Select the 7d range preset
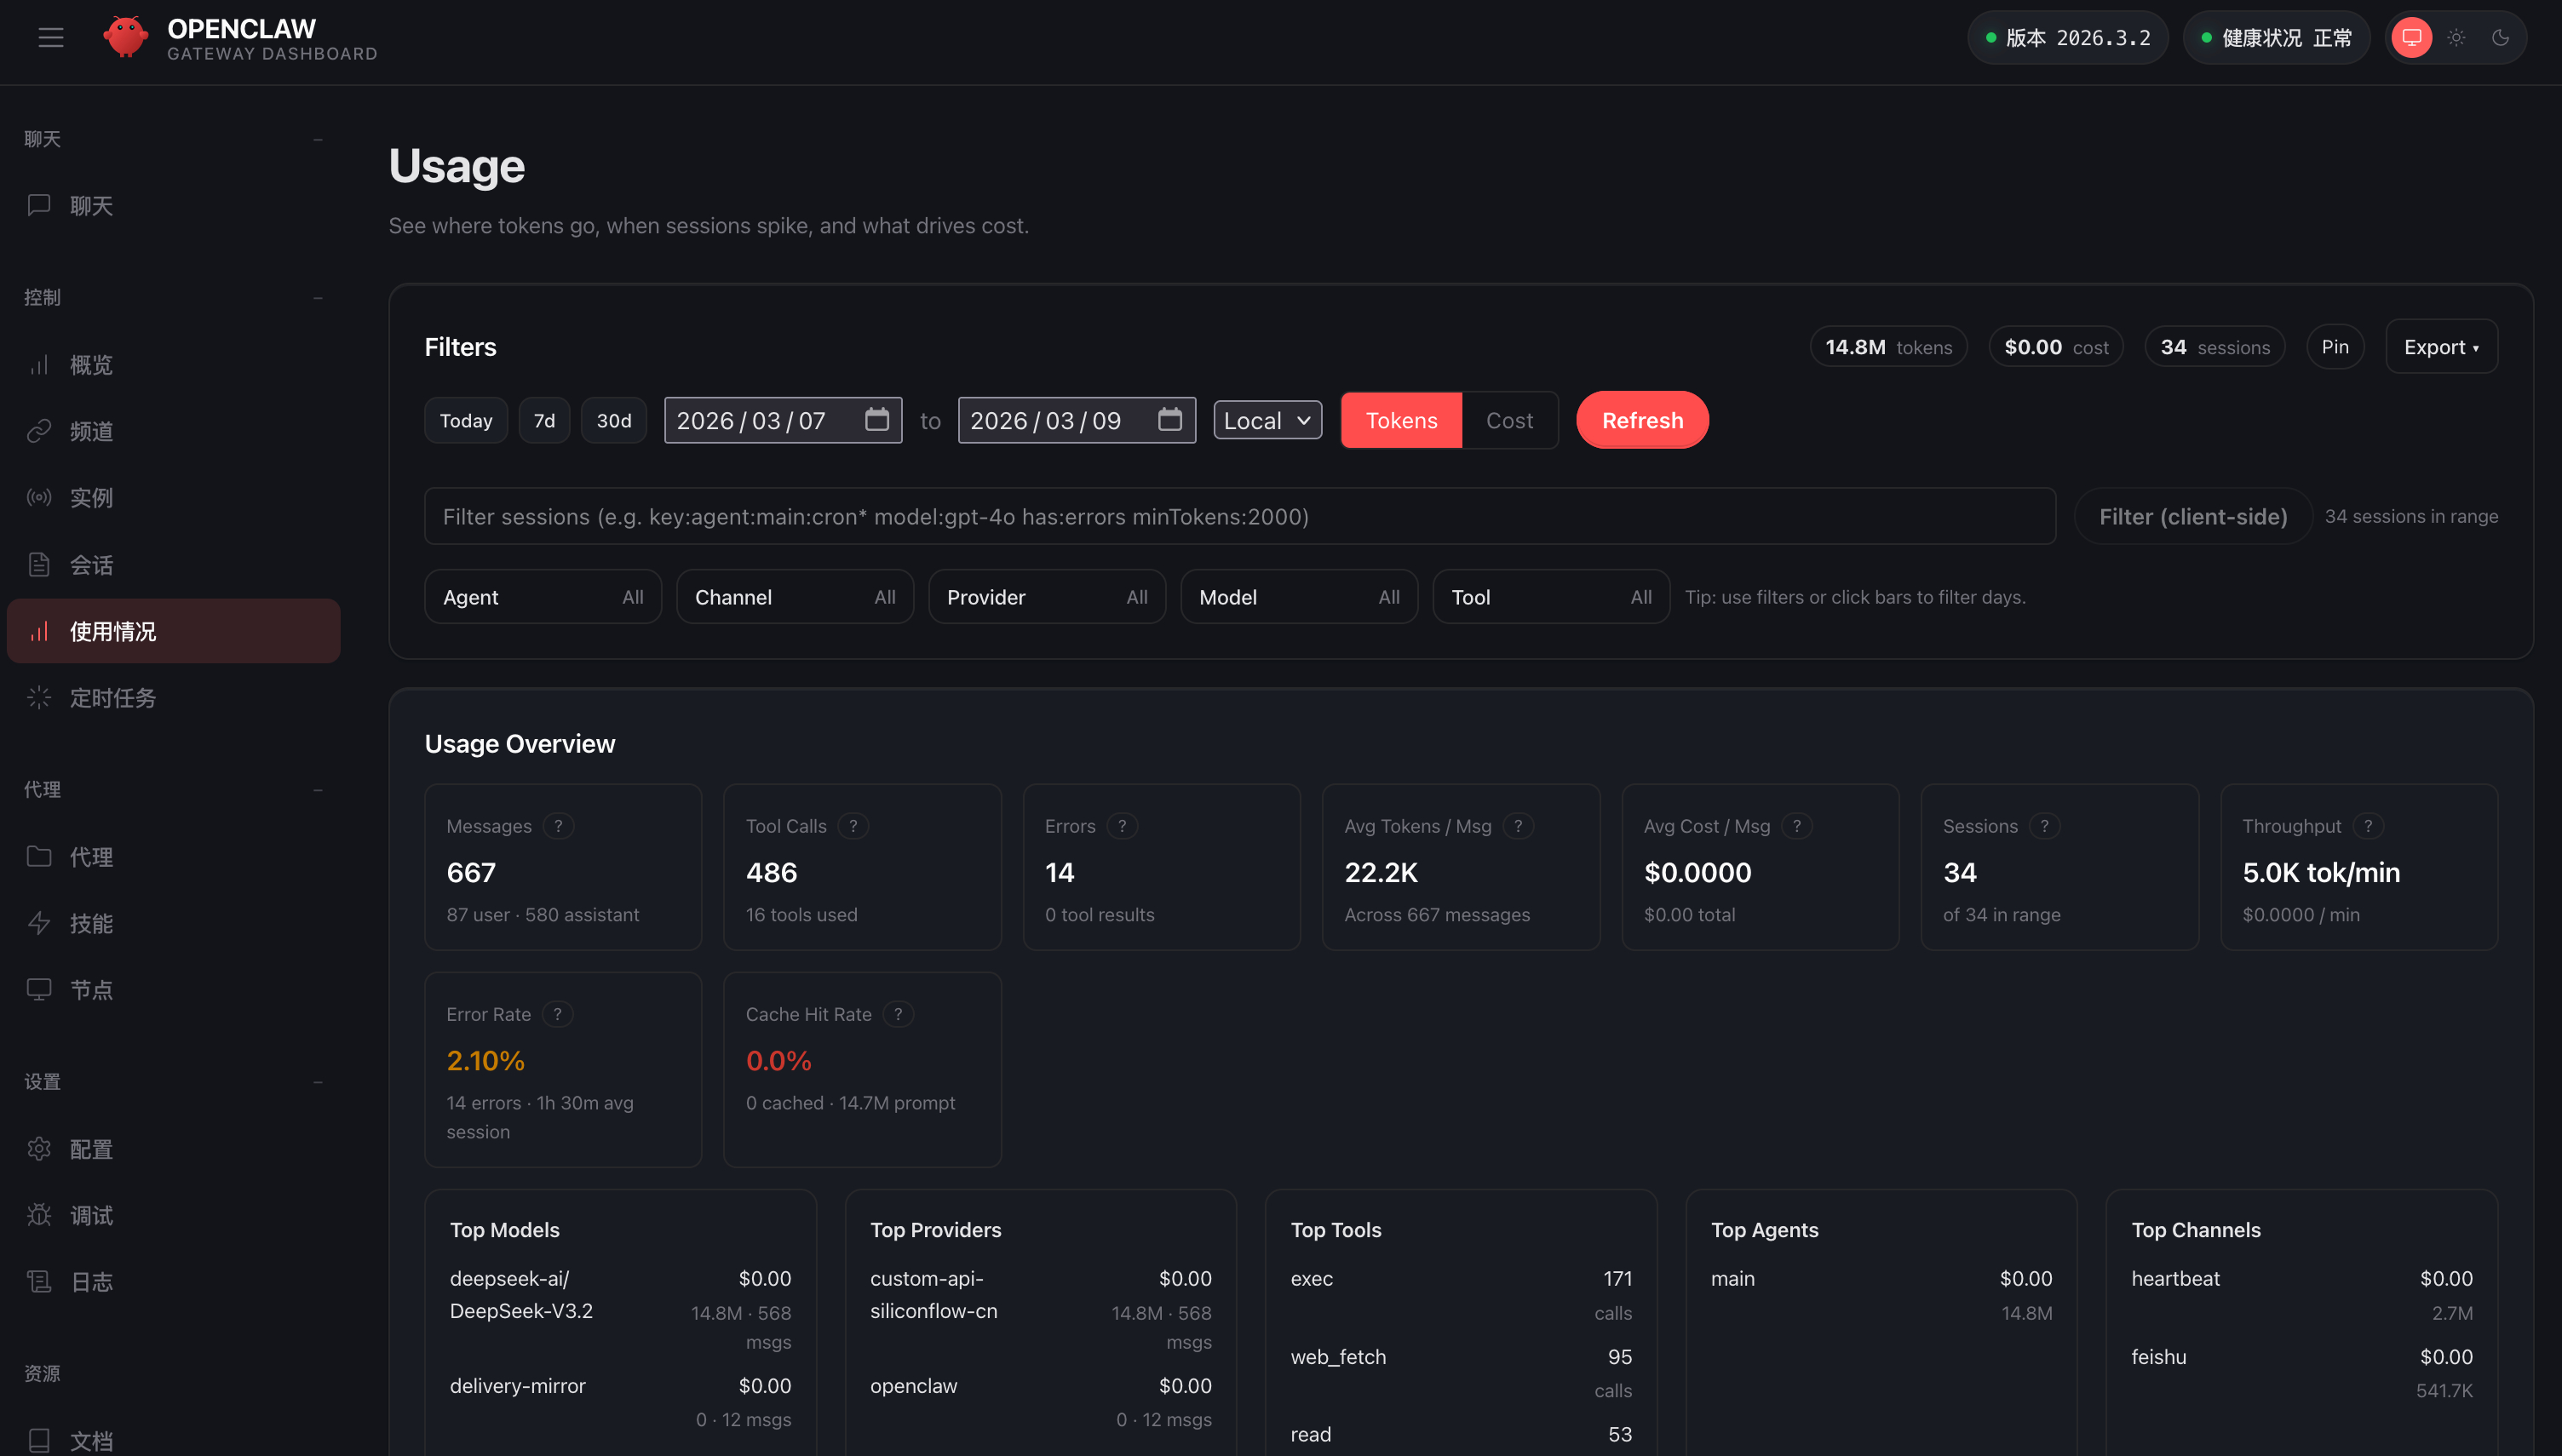The image size is (2562, 1456). [544, 420]
